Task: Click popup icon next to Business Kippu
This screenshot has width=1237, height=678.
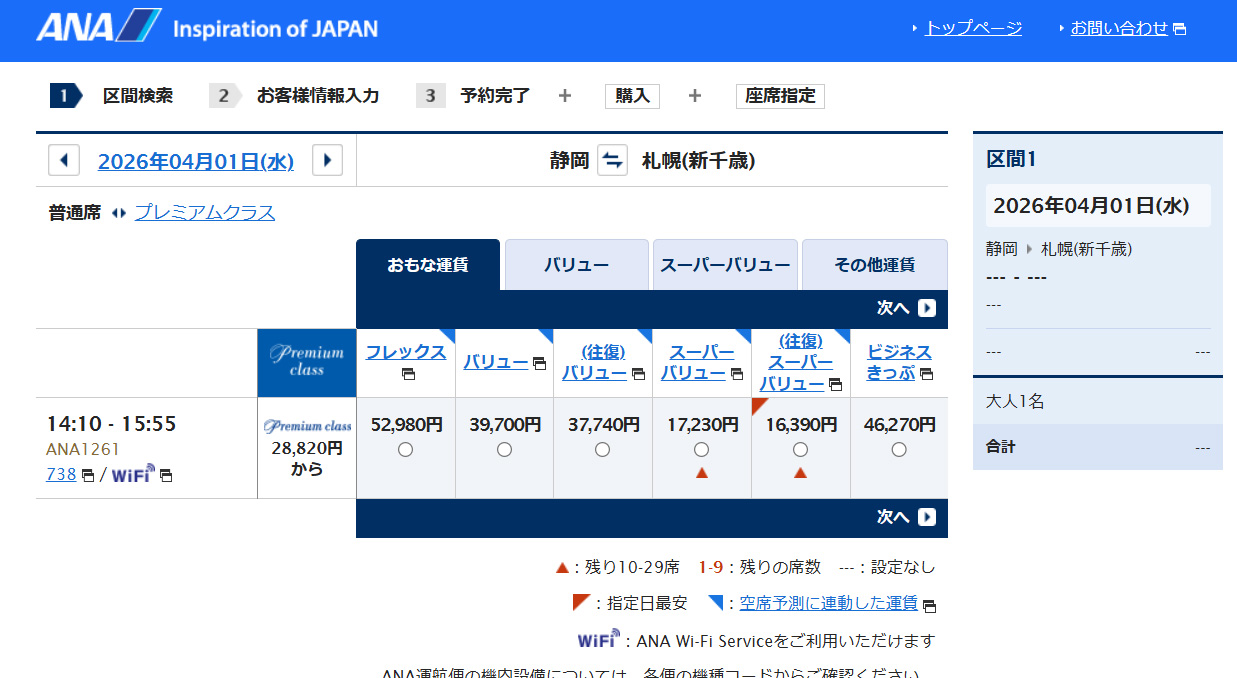Action: [926, 374]
